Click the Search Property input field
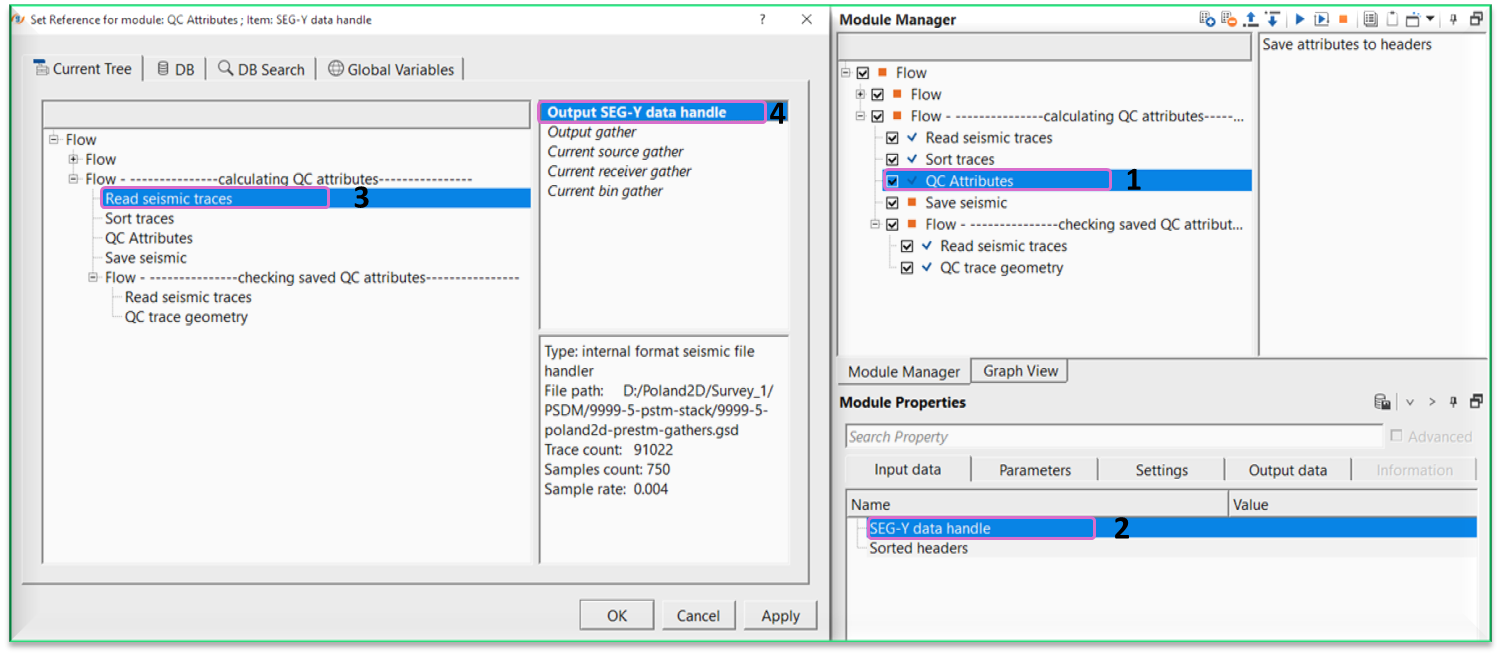Screen dimensions: 1501x656 [x=1113, y=437]
